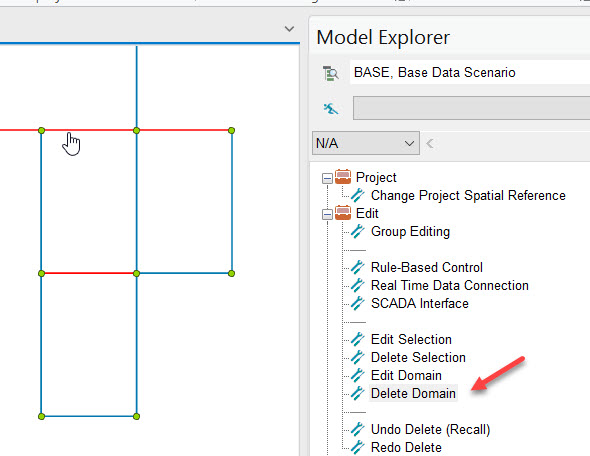This screenshot has height=456, width=590.
Task: Click the wrench icon next to Redo Delete
Action: coord(357,447)
